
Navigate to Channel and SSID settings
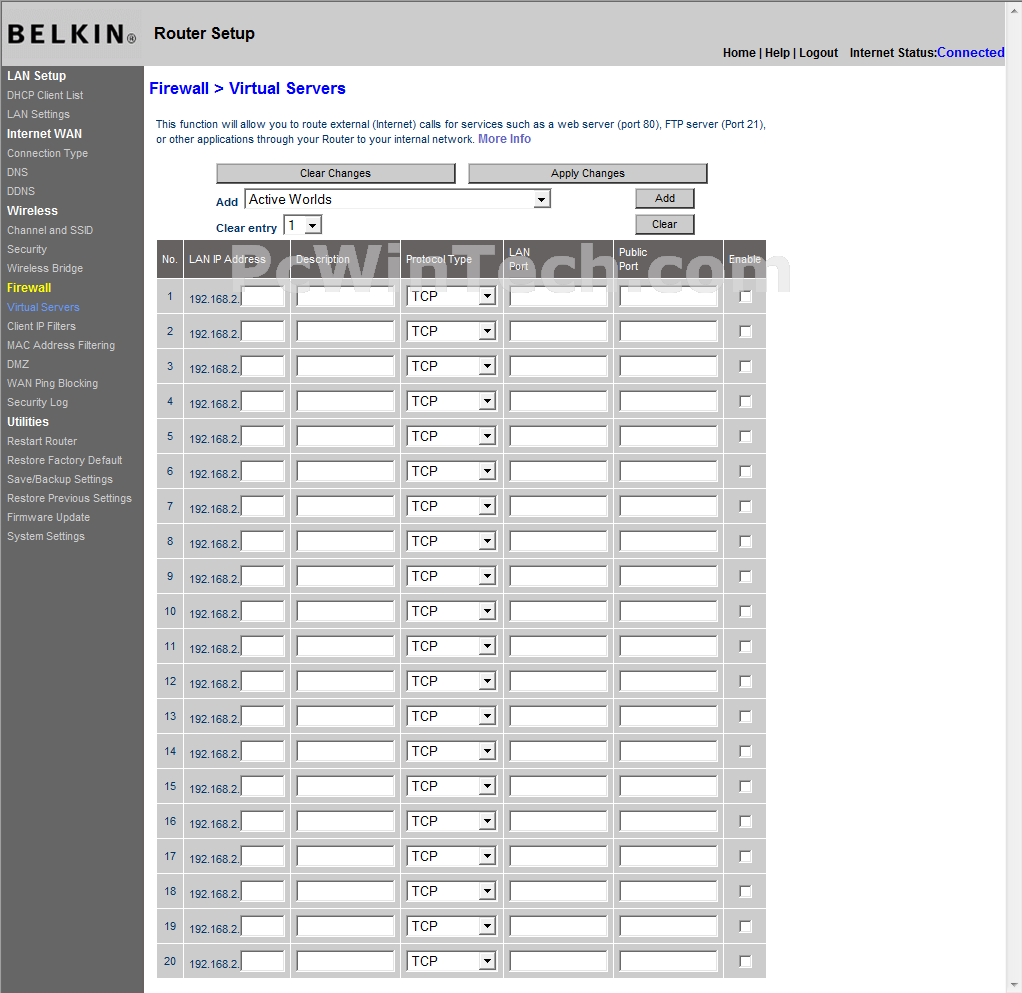50,230
